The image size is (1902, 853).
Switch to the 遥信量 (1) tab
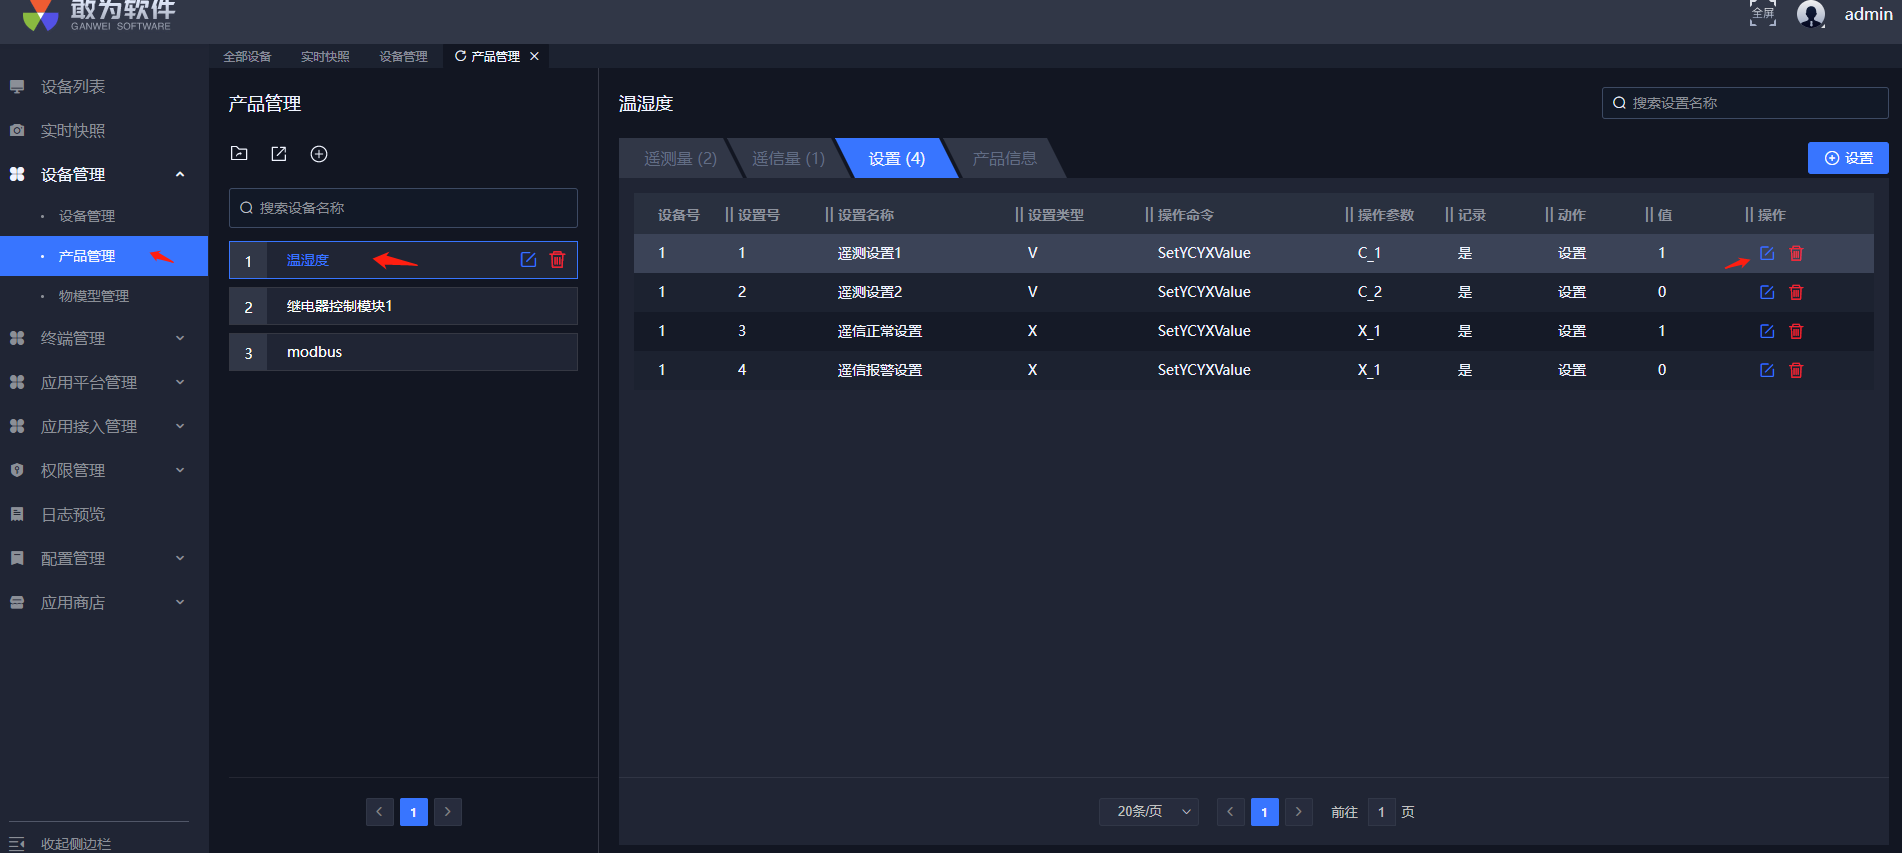pos(788,159)
